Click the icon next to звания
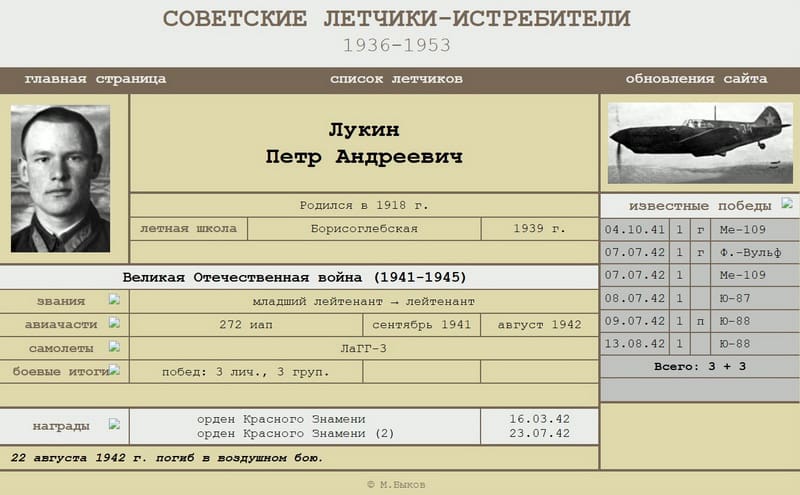 click(114, 299)
